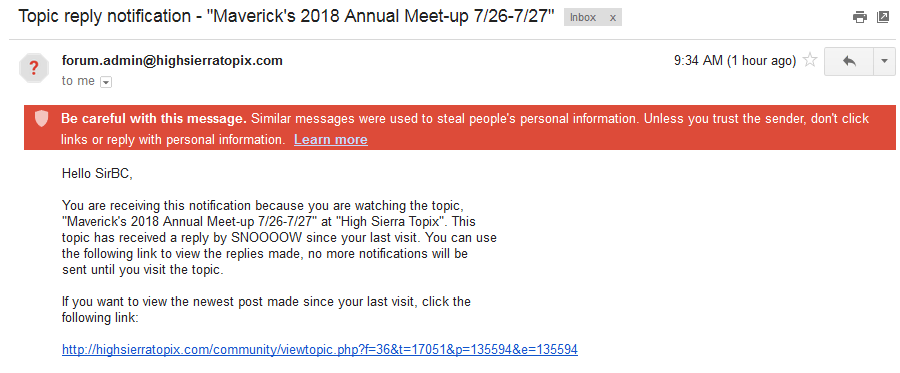Open the highsierratopix.com viewtopic link
Screen dimensions: 900x373
(x=320, y=349)
